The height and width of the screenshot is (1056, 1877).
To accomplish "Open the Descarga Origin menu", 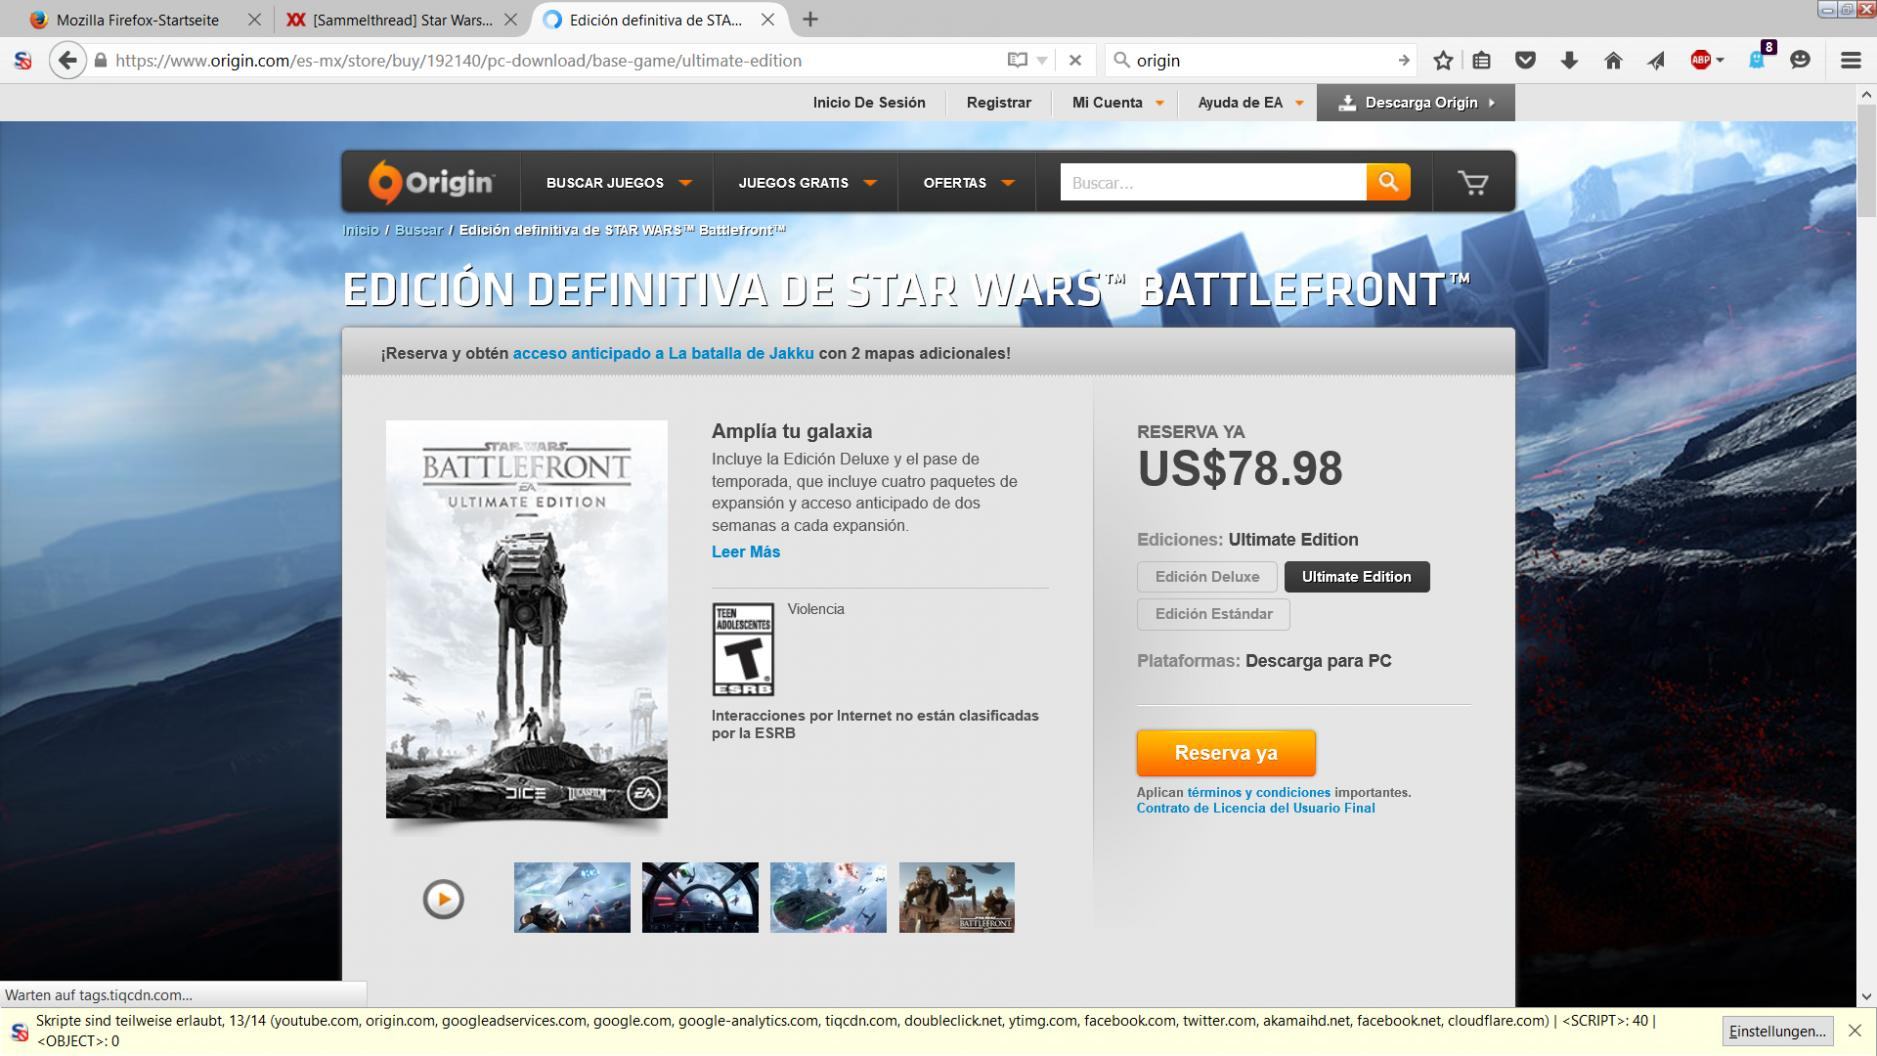I will 1415,102.
